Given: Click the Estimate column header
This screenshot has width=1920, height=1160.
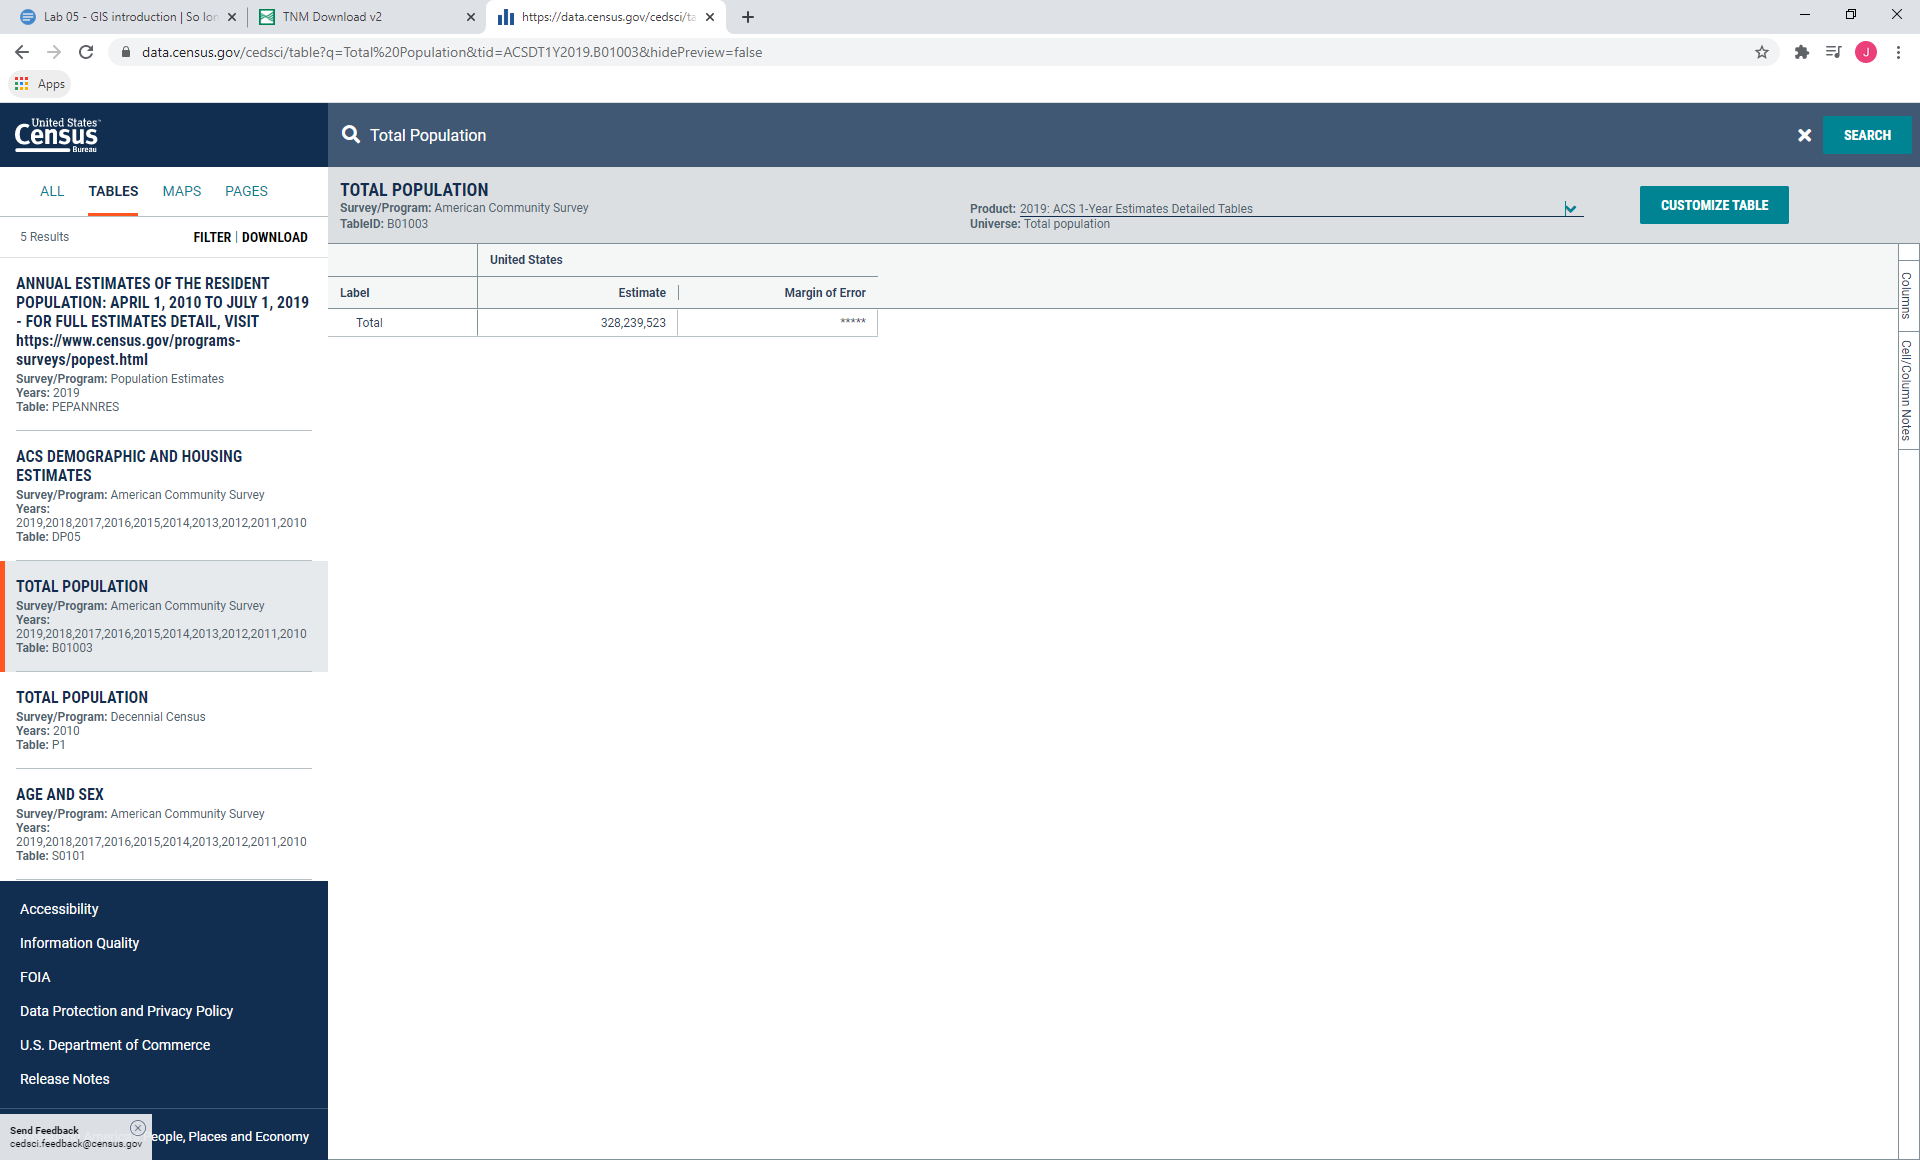Looking at the screenshot, I should click(578, 293).
